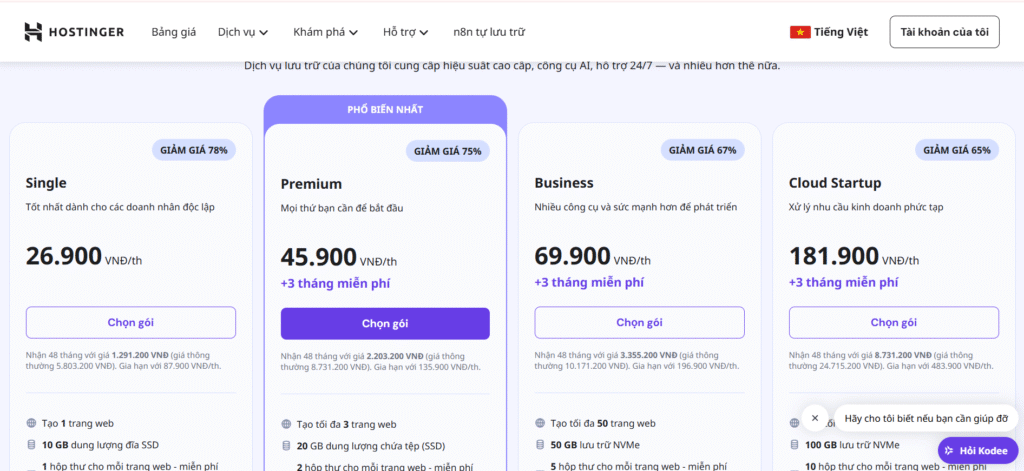Expand the Hỗ trợ dropdown menu
This screenshot has width=1024, height=471.
click(405, 32)
